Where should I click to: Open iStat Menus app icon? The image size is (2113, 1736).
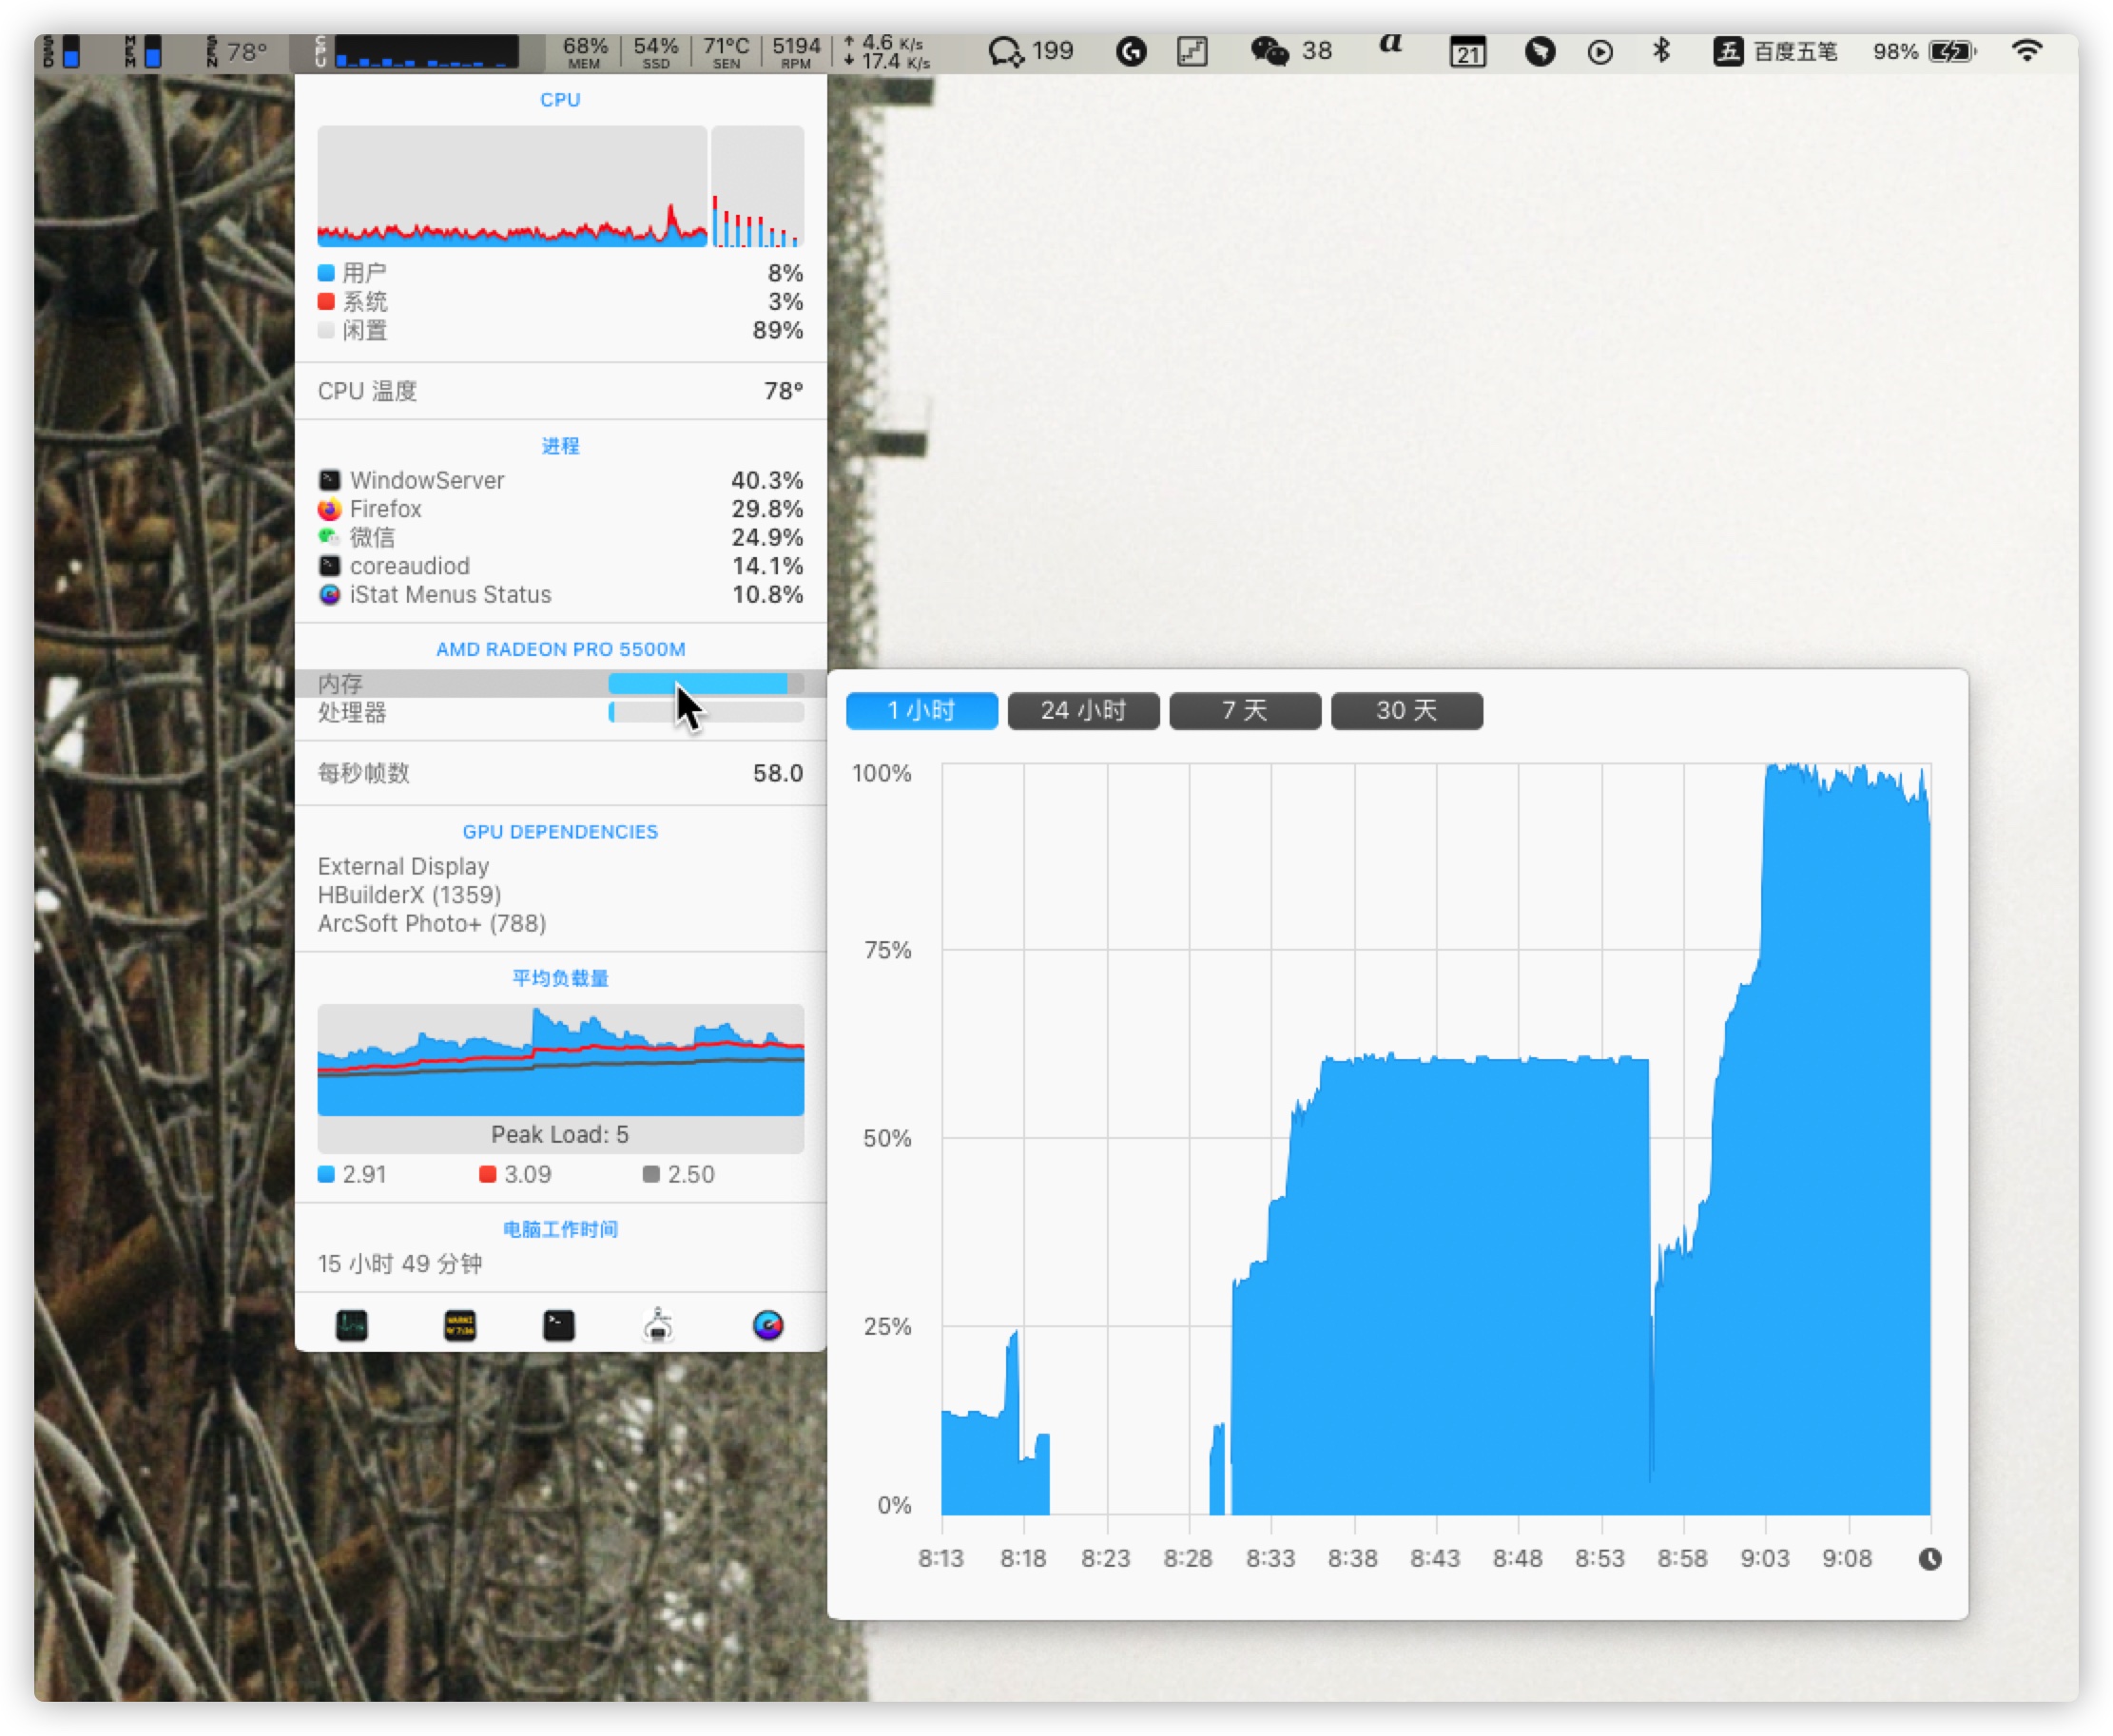[767, 1325]
